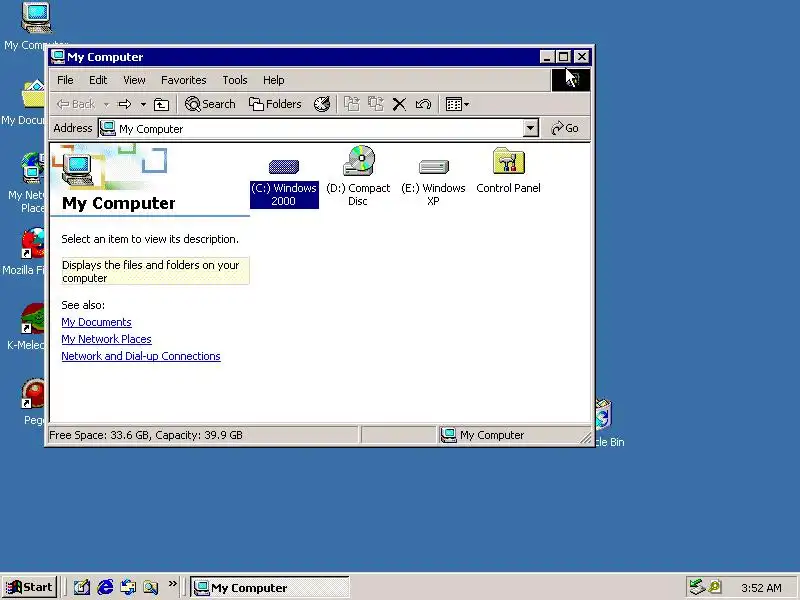This screenshot has height=600, width=800.
Task: Open the Back history dropdown arrow
Action: point(106,105)
